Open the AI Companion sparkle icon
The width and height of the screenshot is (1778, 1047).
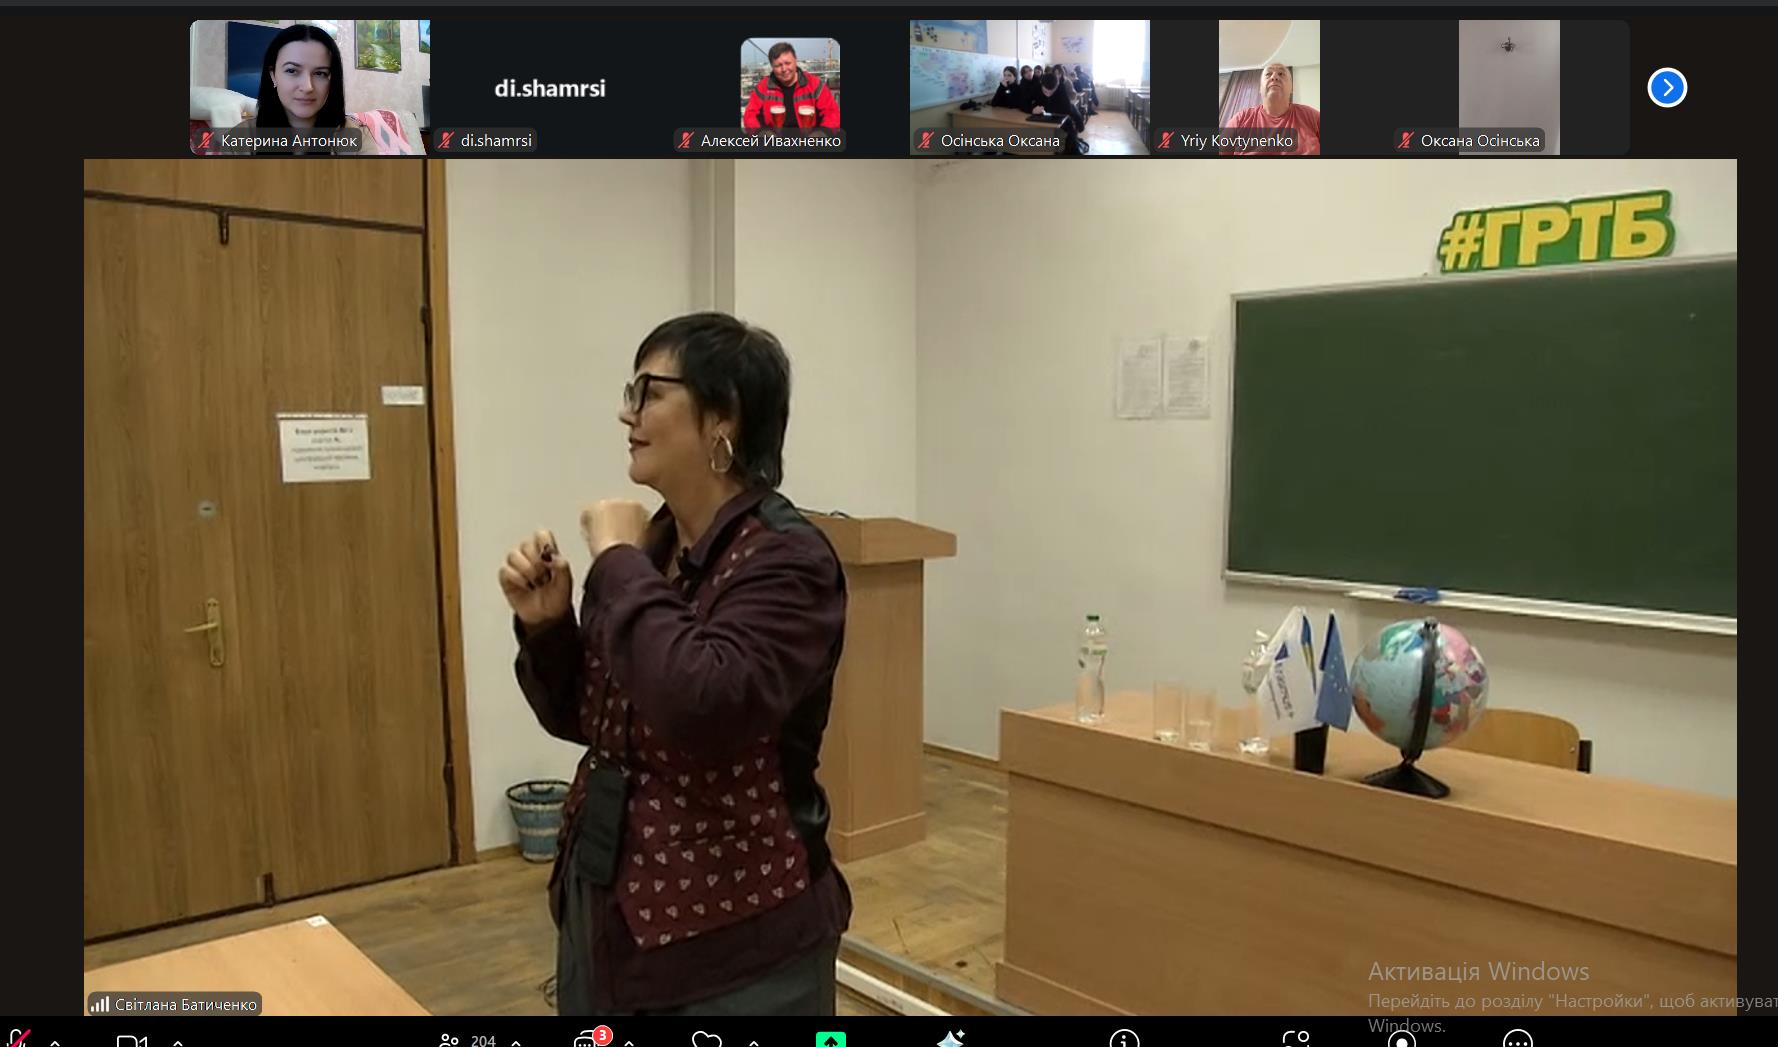pos(950,1040)
